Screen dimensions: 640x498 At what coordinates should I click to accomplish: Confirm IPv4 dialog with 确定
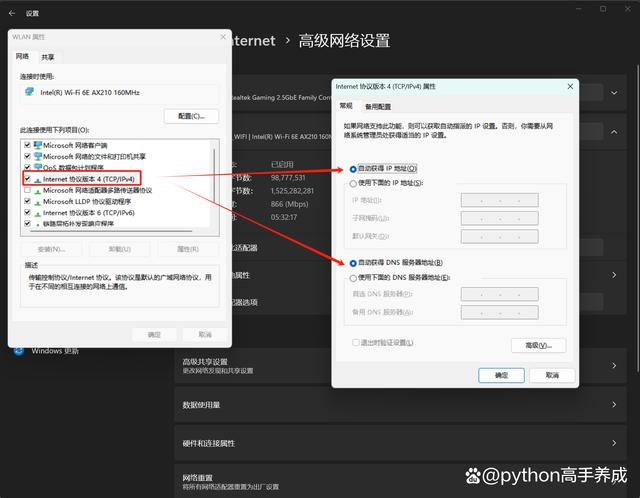click(501, 376)
